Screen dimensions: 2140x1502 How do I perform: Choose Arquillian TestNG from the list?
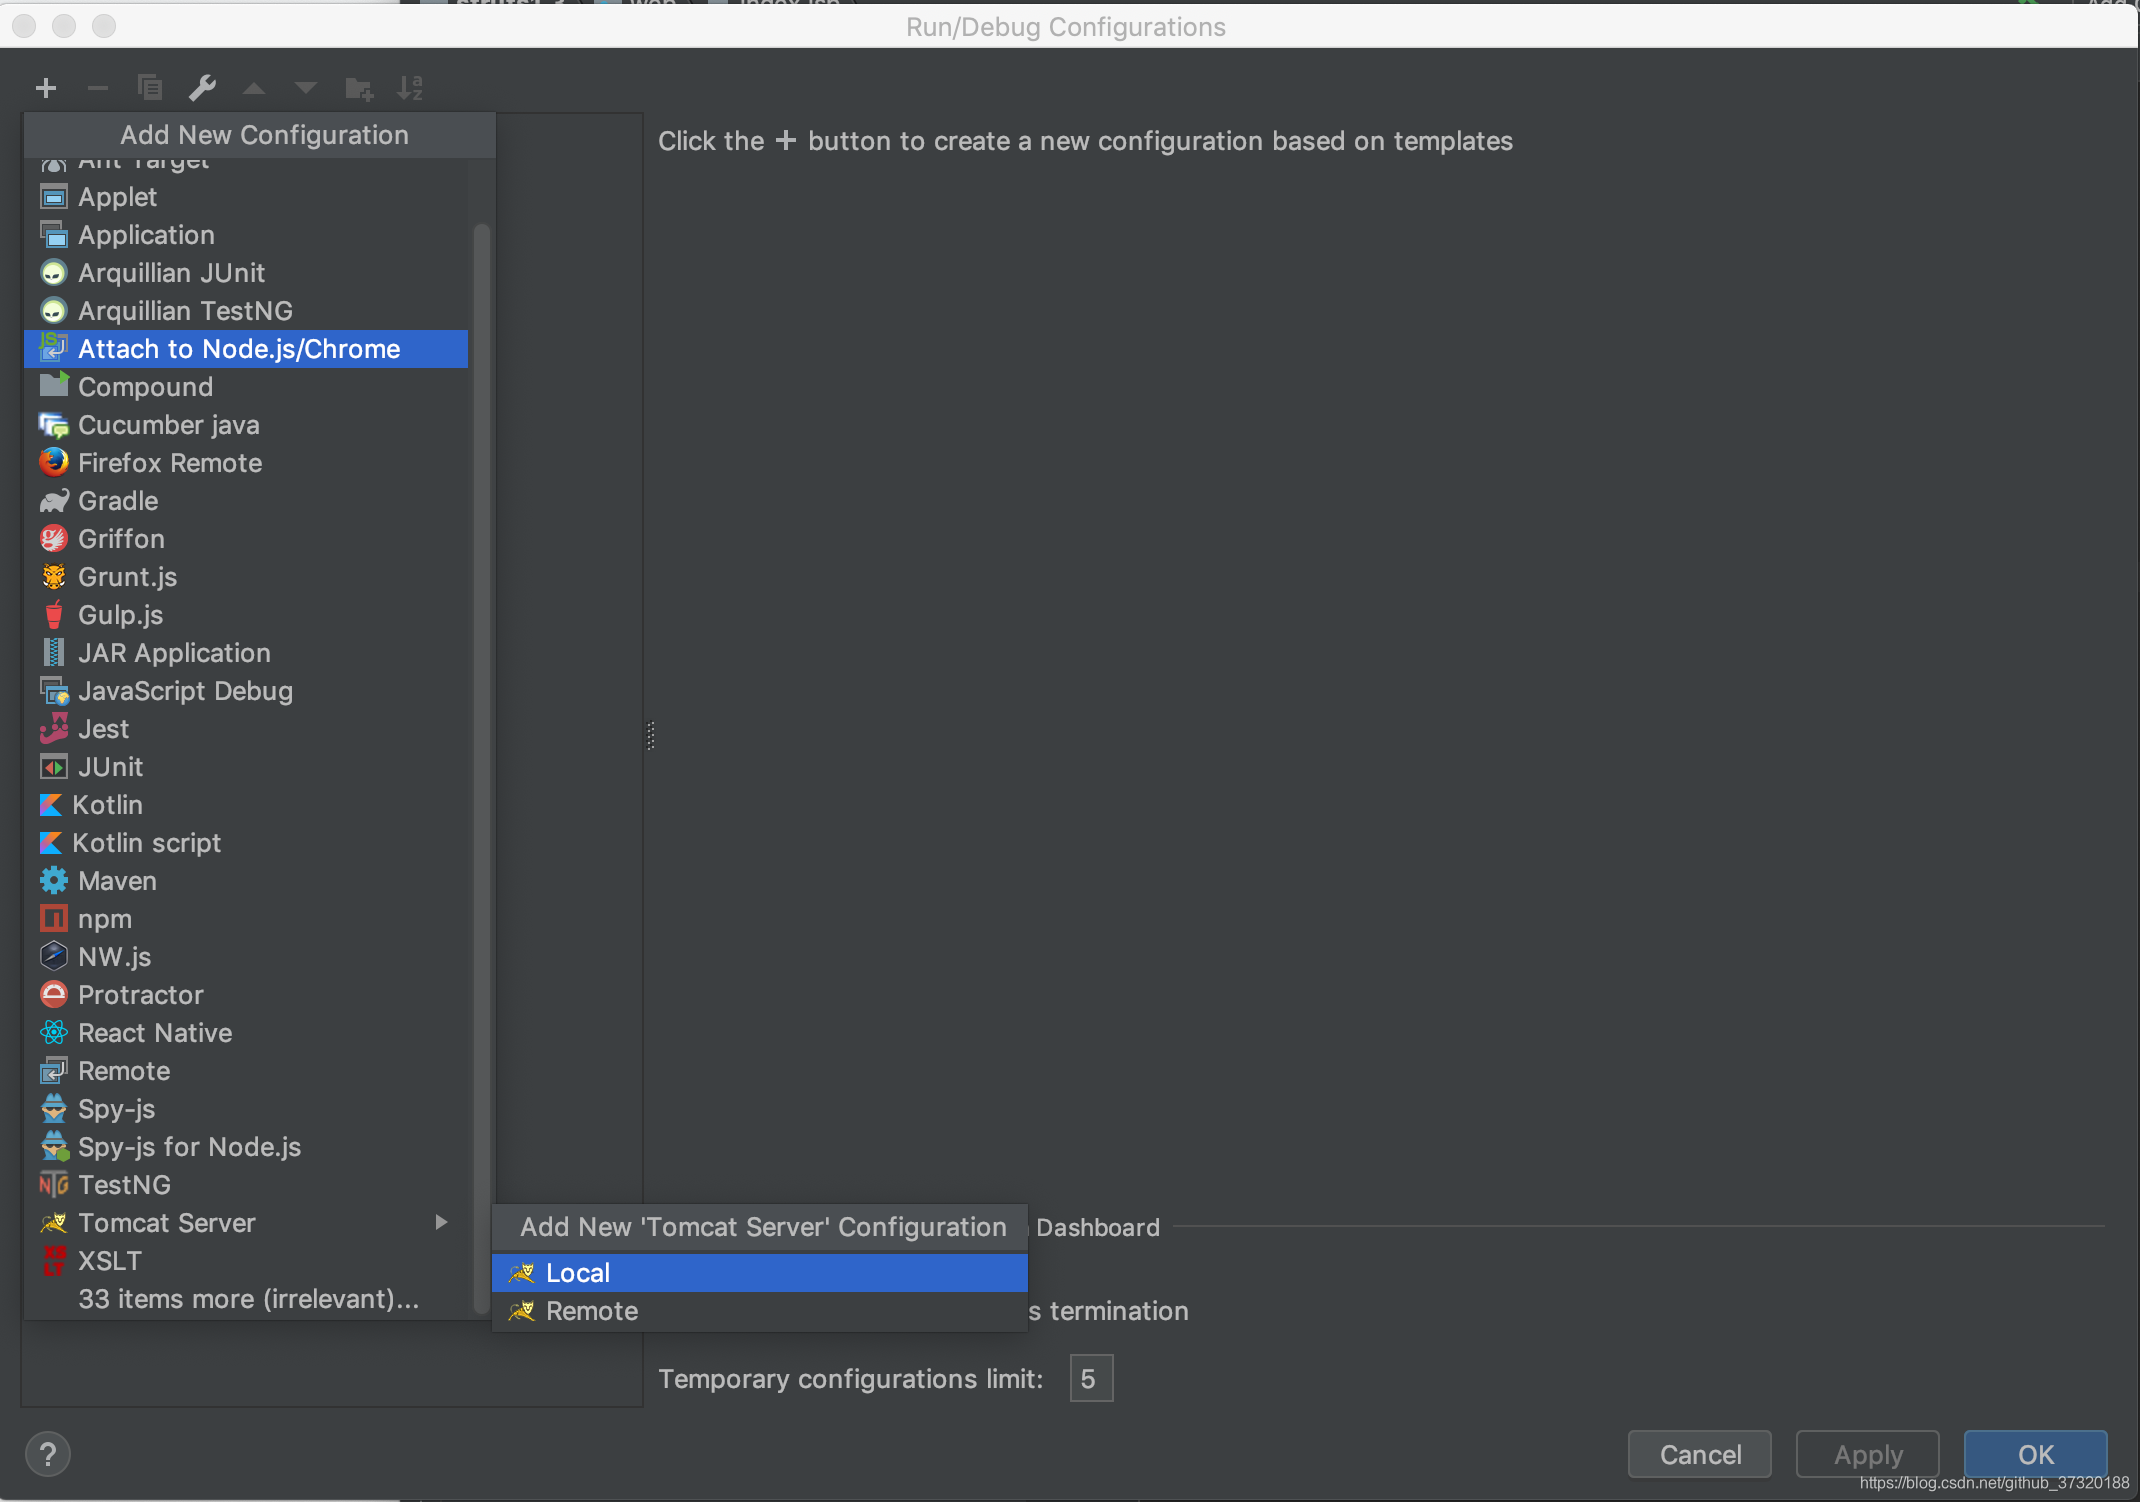pos(246,311)
